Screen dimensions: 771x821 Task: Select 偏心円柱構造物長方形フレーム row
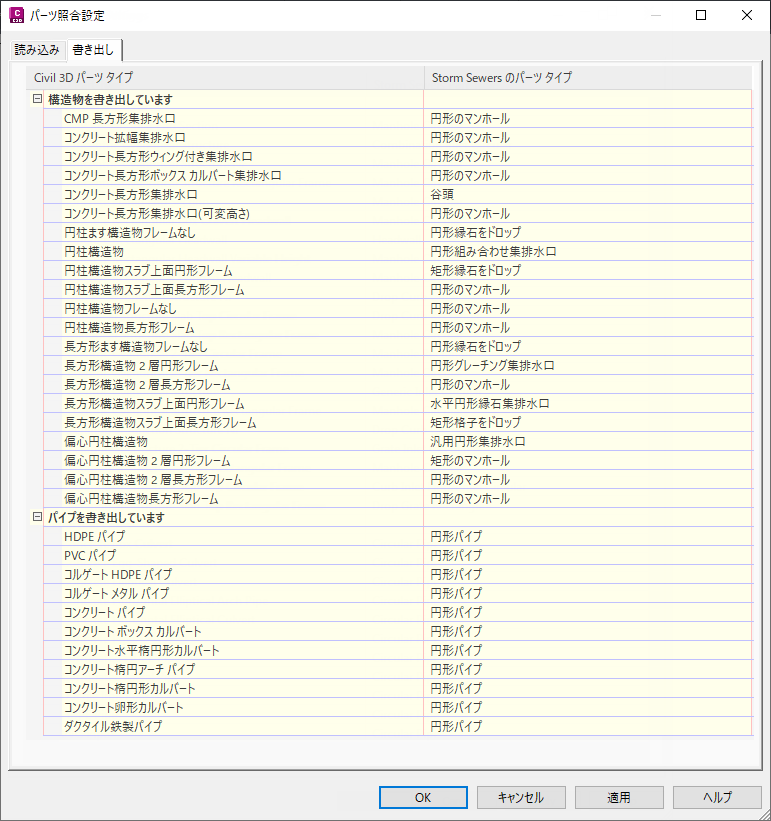(x=398, y=498)
